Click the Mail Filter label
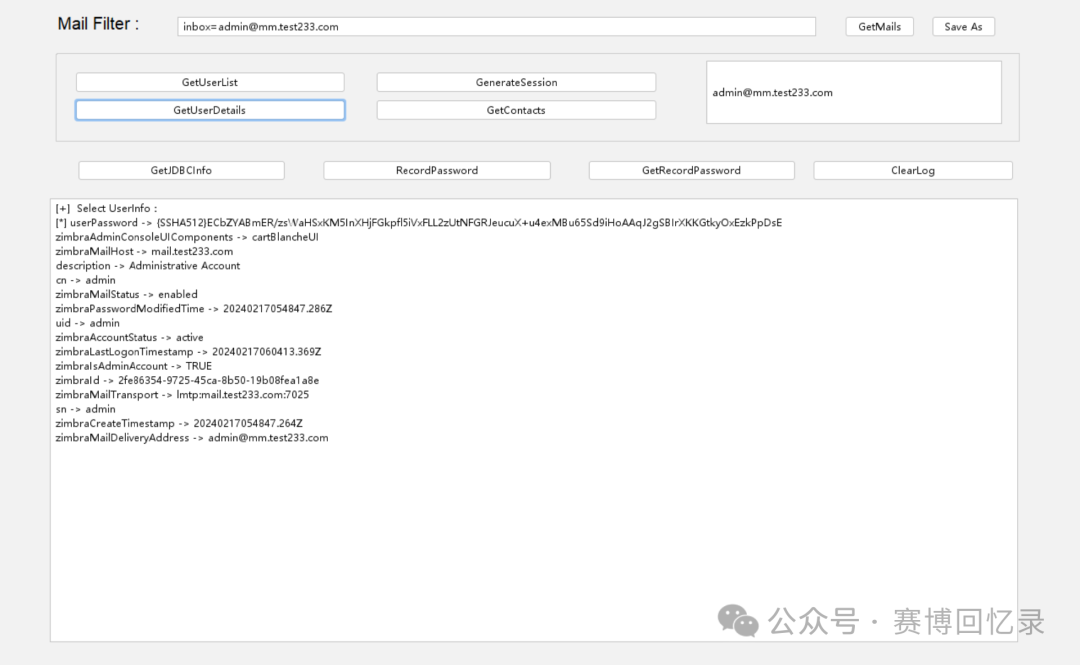Image resolution: width=1080 pixels, height=665 pixels. pyautogui.click(x=98, y=24)
